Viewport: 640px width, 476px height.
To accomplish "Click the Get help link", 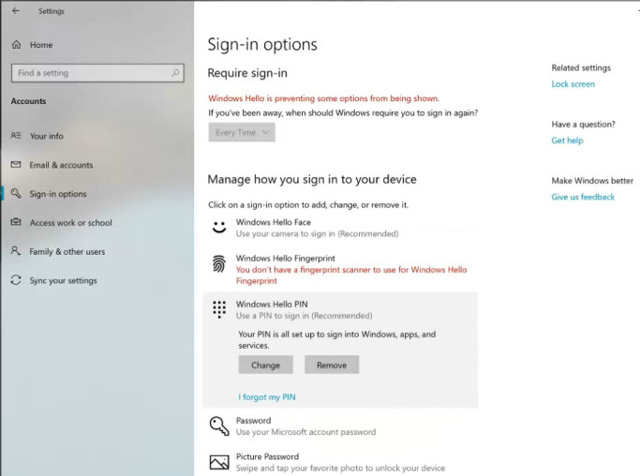I will [x=567, y=140].
